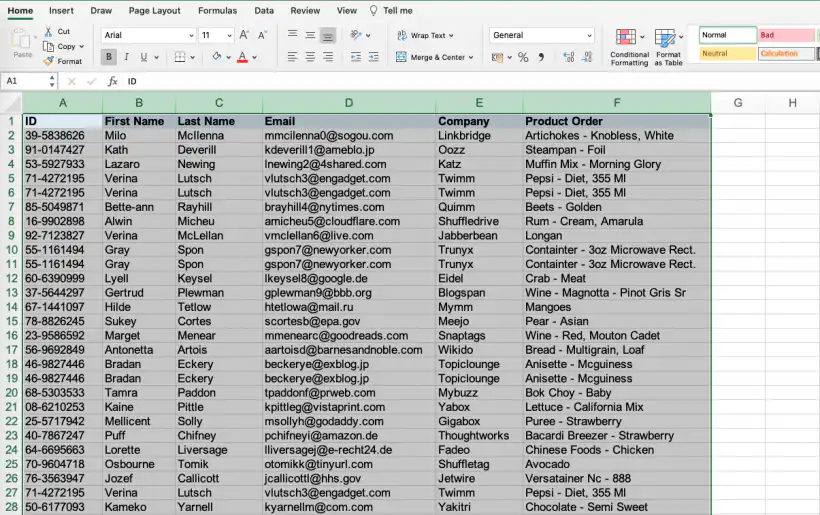Open the Formulas ribbon tab
820x515 pixels.
click(x=217, y=10)
